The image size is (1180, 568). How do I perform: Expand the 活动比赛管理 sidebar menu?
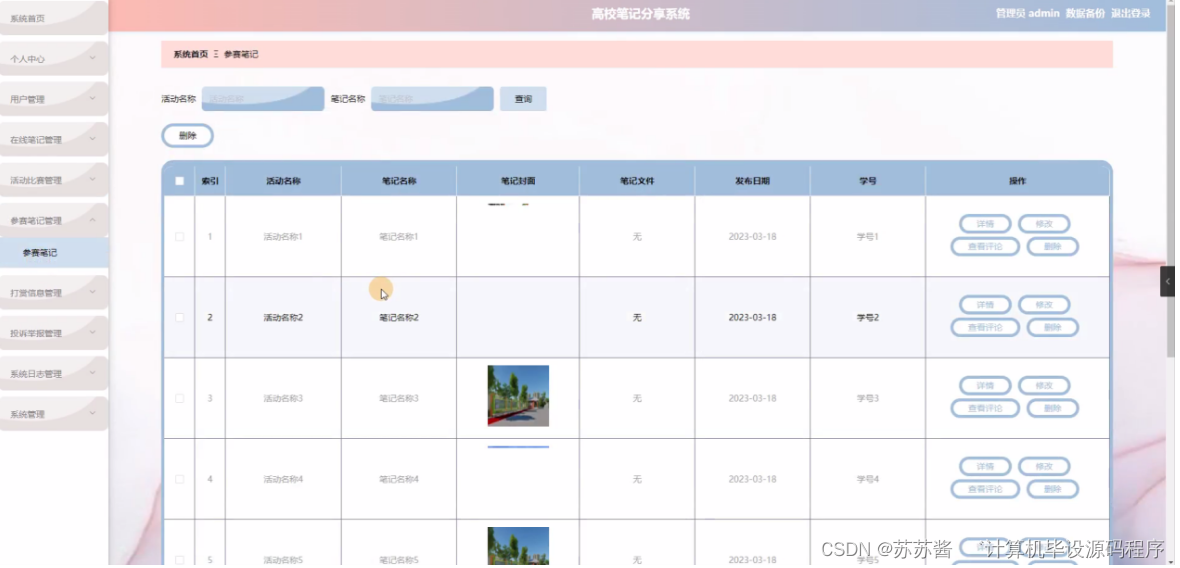(x=53, y=180)
